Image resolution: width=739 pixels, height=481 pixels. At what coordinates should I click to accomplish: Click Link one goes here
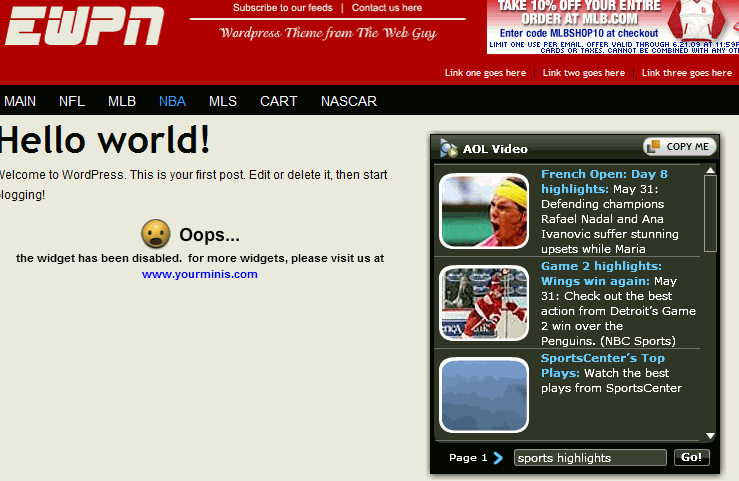[x=485, y=73]
